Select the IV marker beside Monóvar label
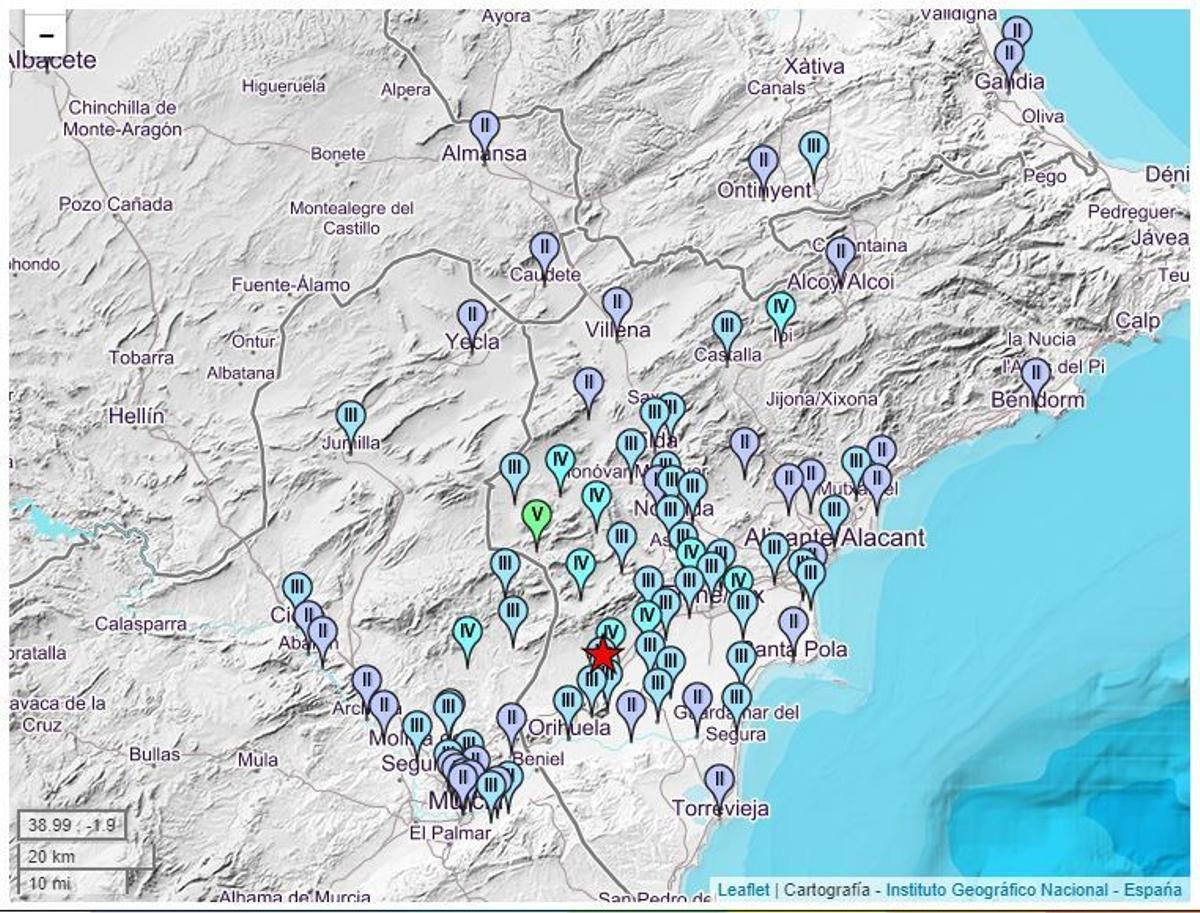Image resolution: width=1200 pixels, height=913 pixels. [561, 468]
